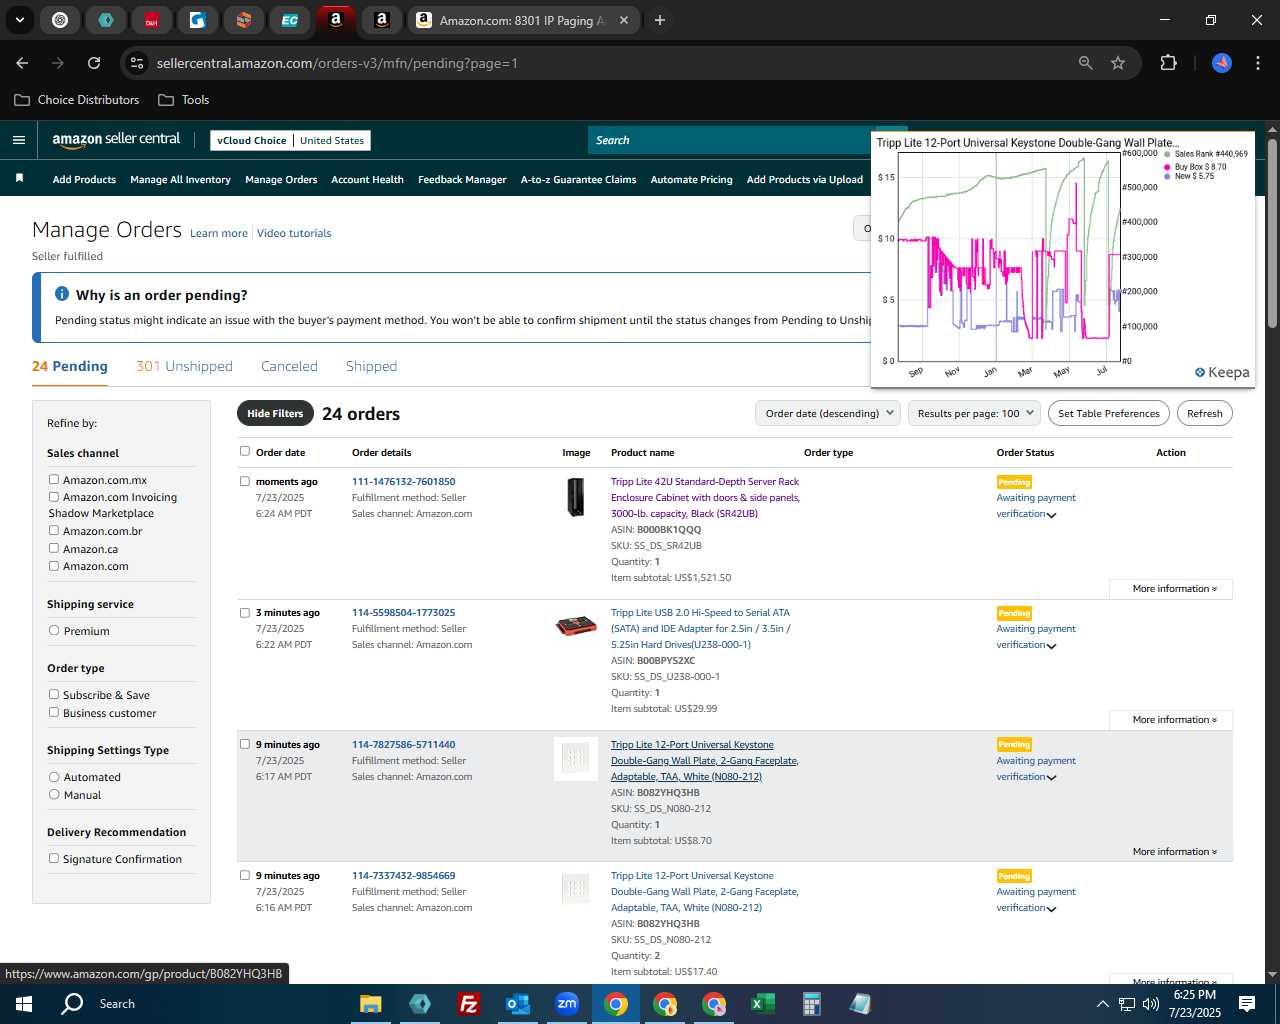The image size is (1280, 1024).
Task: Switch to the Shipped tab
Action: pyautogui.click(x=371, y=366)
